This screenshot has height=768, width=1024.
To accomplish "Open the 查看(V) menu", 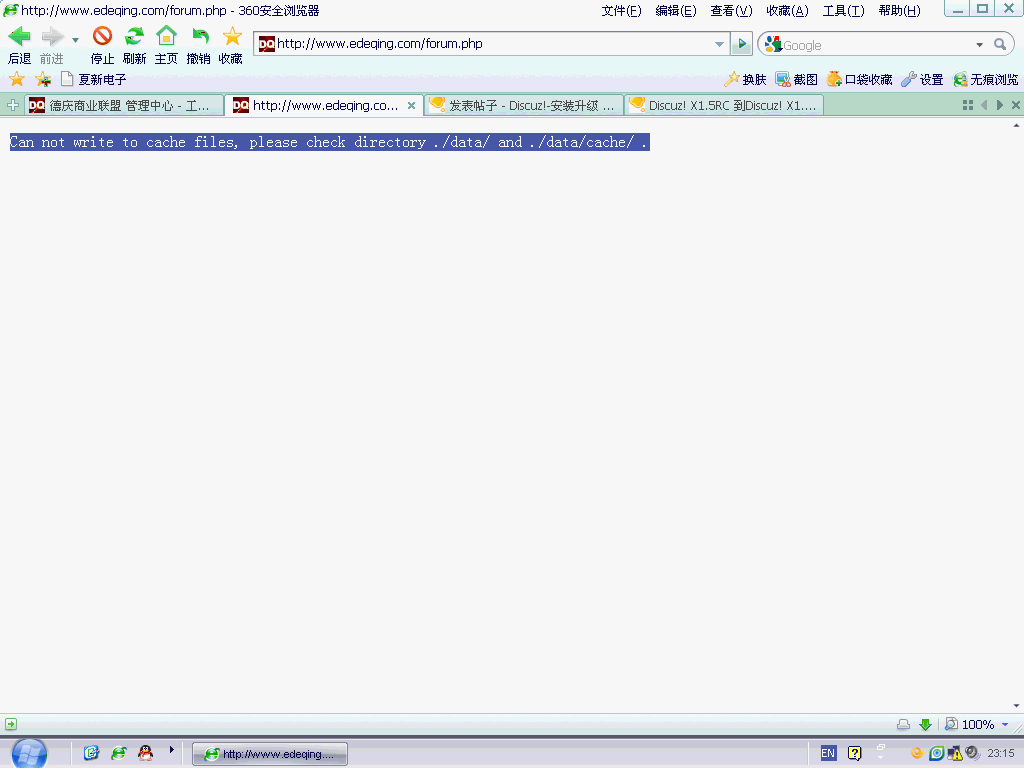I will click(x=731, y=10).
